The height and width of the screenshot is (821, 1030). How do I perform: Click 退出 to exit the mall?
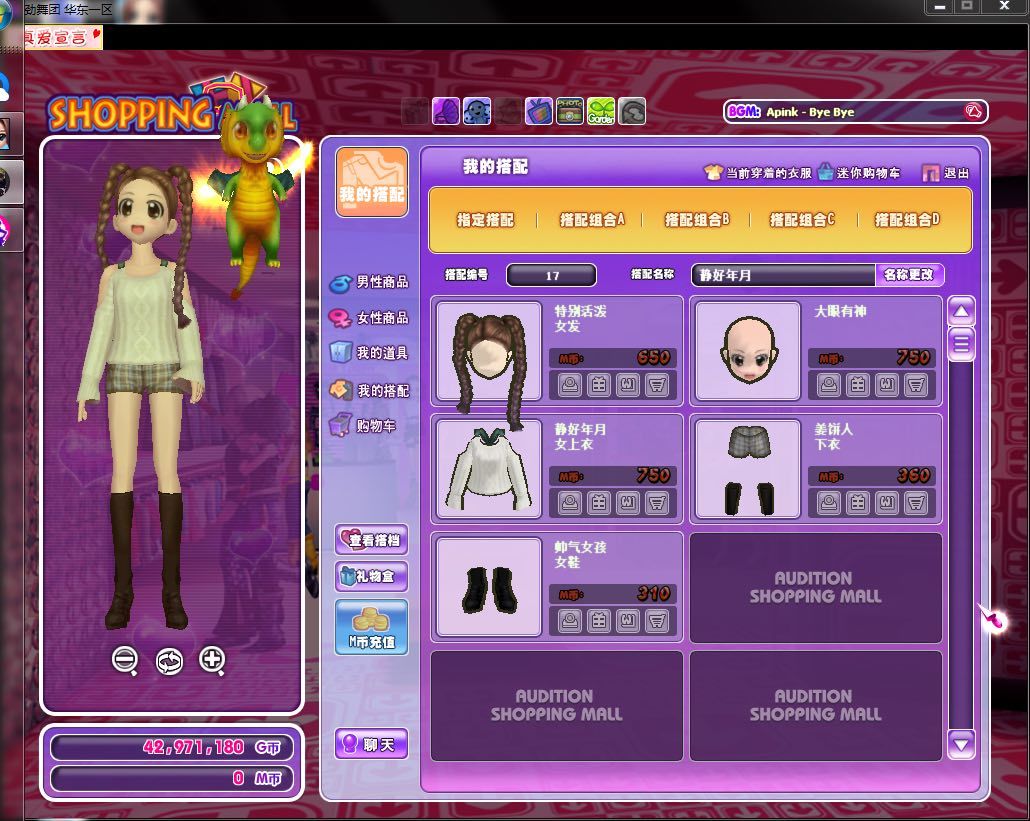[x=946, y=173]
